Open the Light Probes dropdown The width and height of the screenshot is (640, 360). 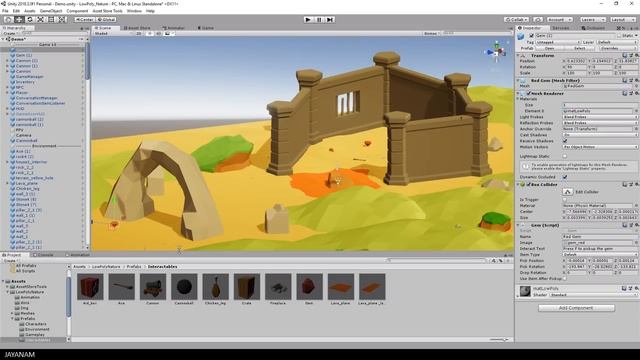[x=600, y=117]
